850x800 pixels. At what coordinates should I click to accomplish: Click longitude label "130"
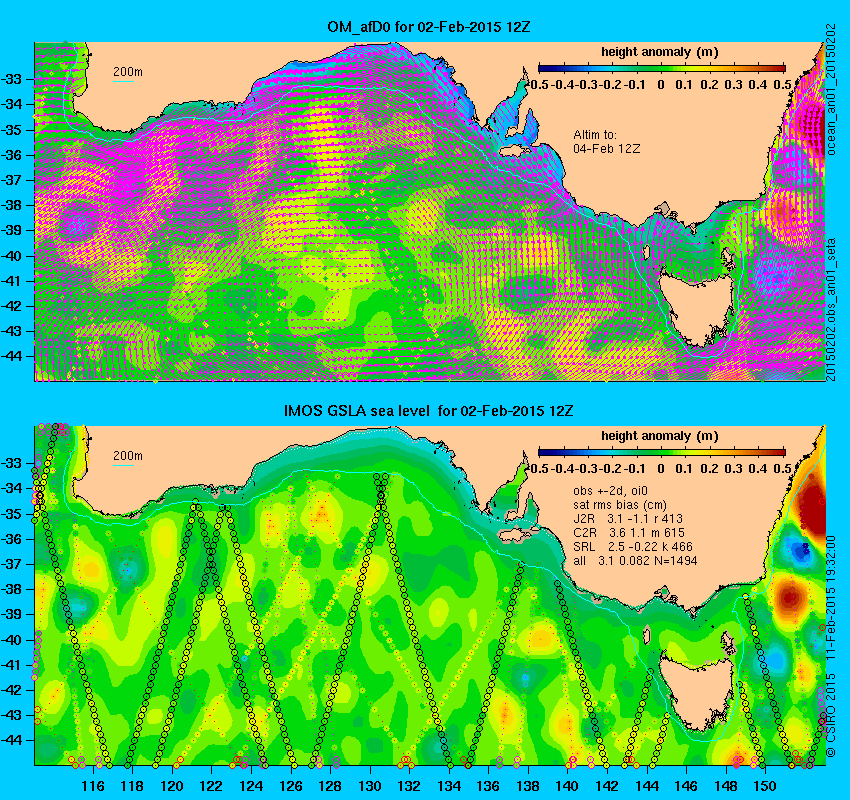(x=370, y=786)
